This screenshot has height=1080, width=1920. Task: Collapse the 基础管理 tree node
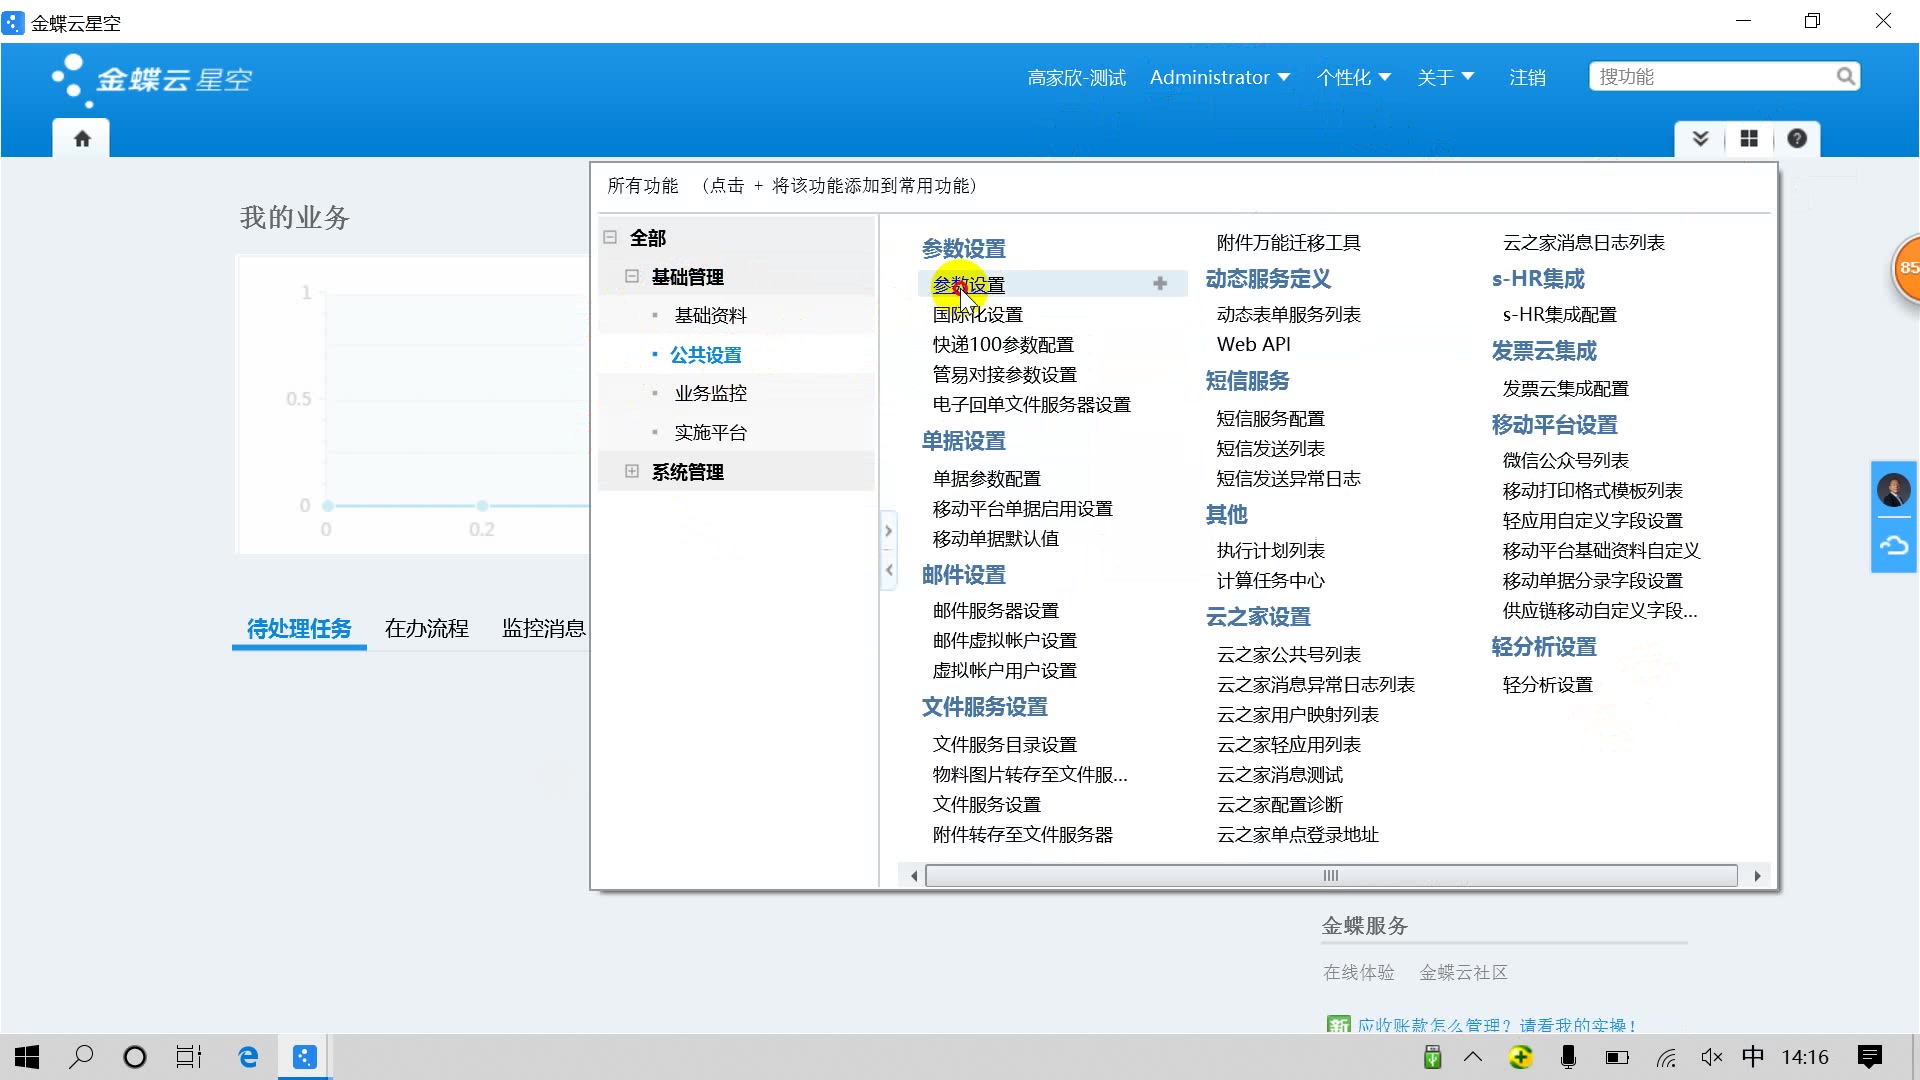pyautogui.click(x=632, y=276)
